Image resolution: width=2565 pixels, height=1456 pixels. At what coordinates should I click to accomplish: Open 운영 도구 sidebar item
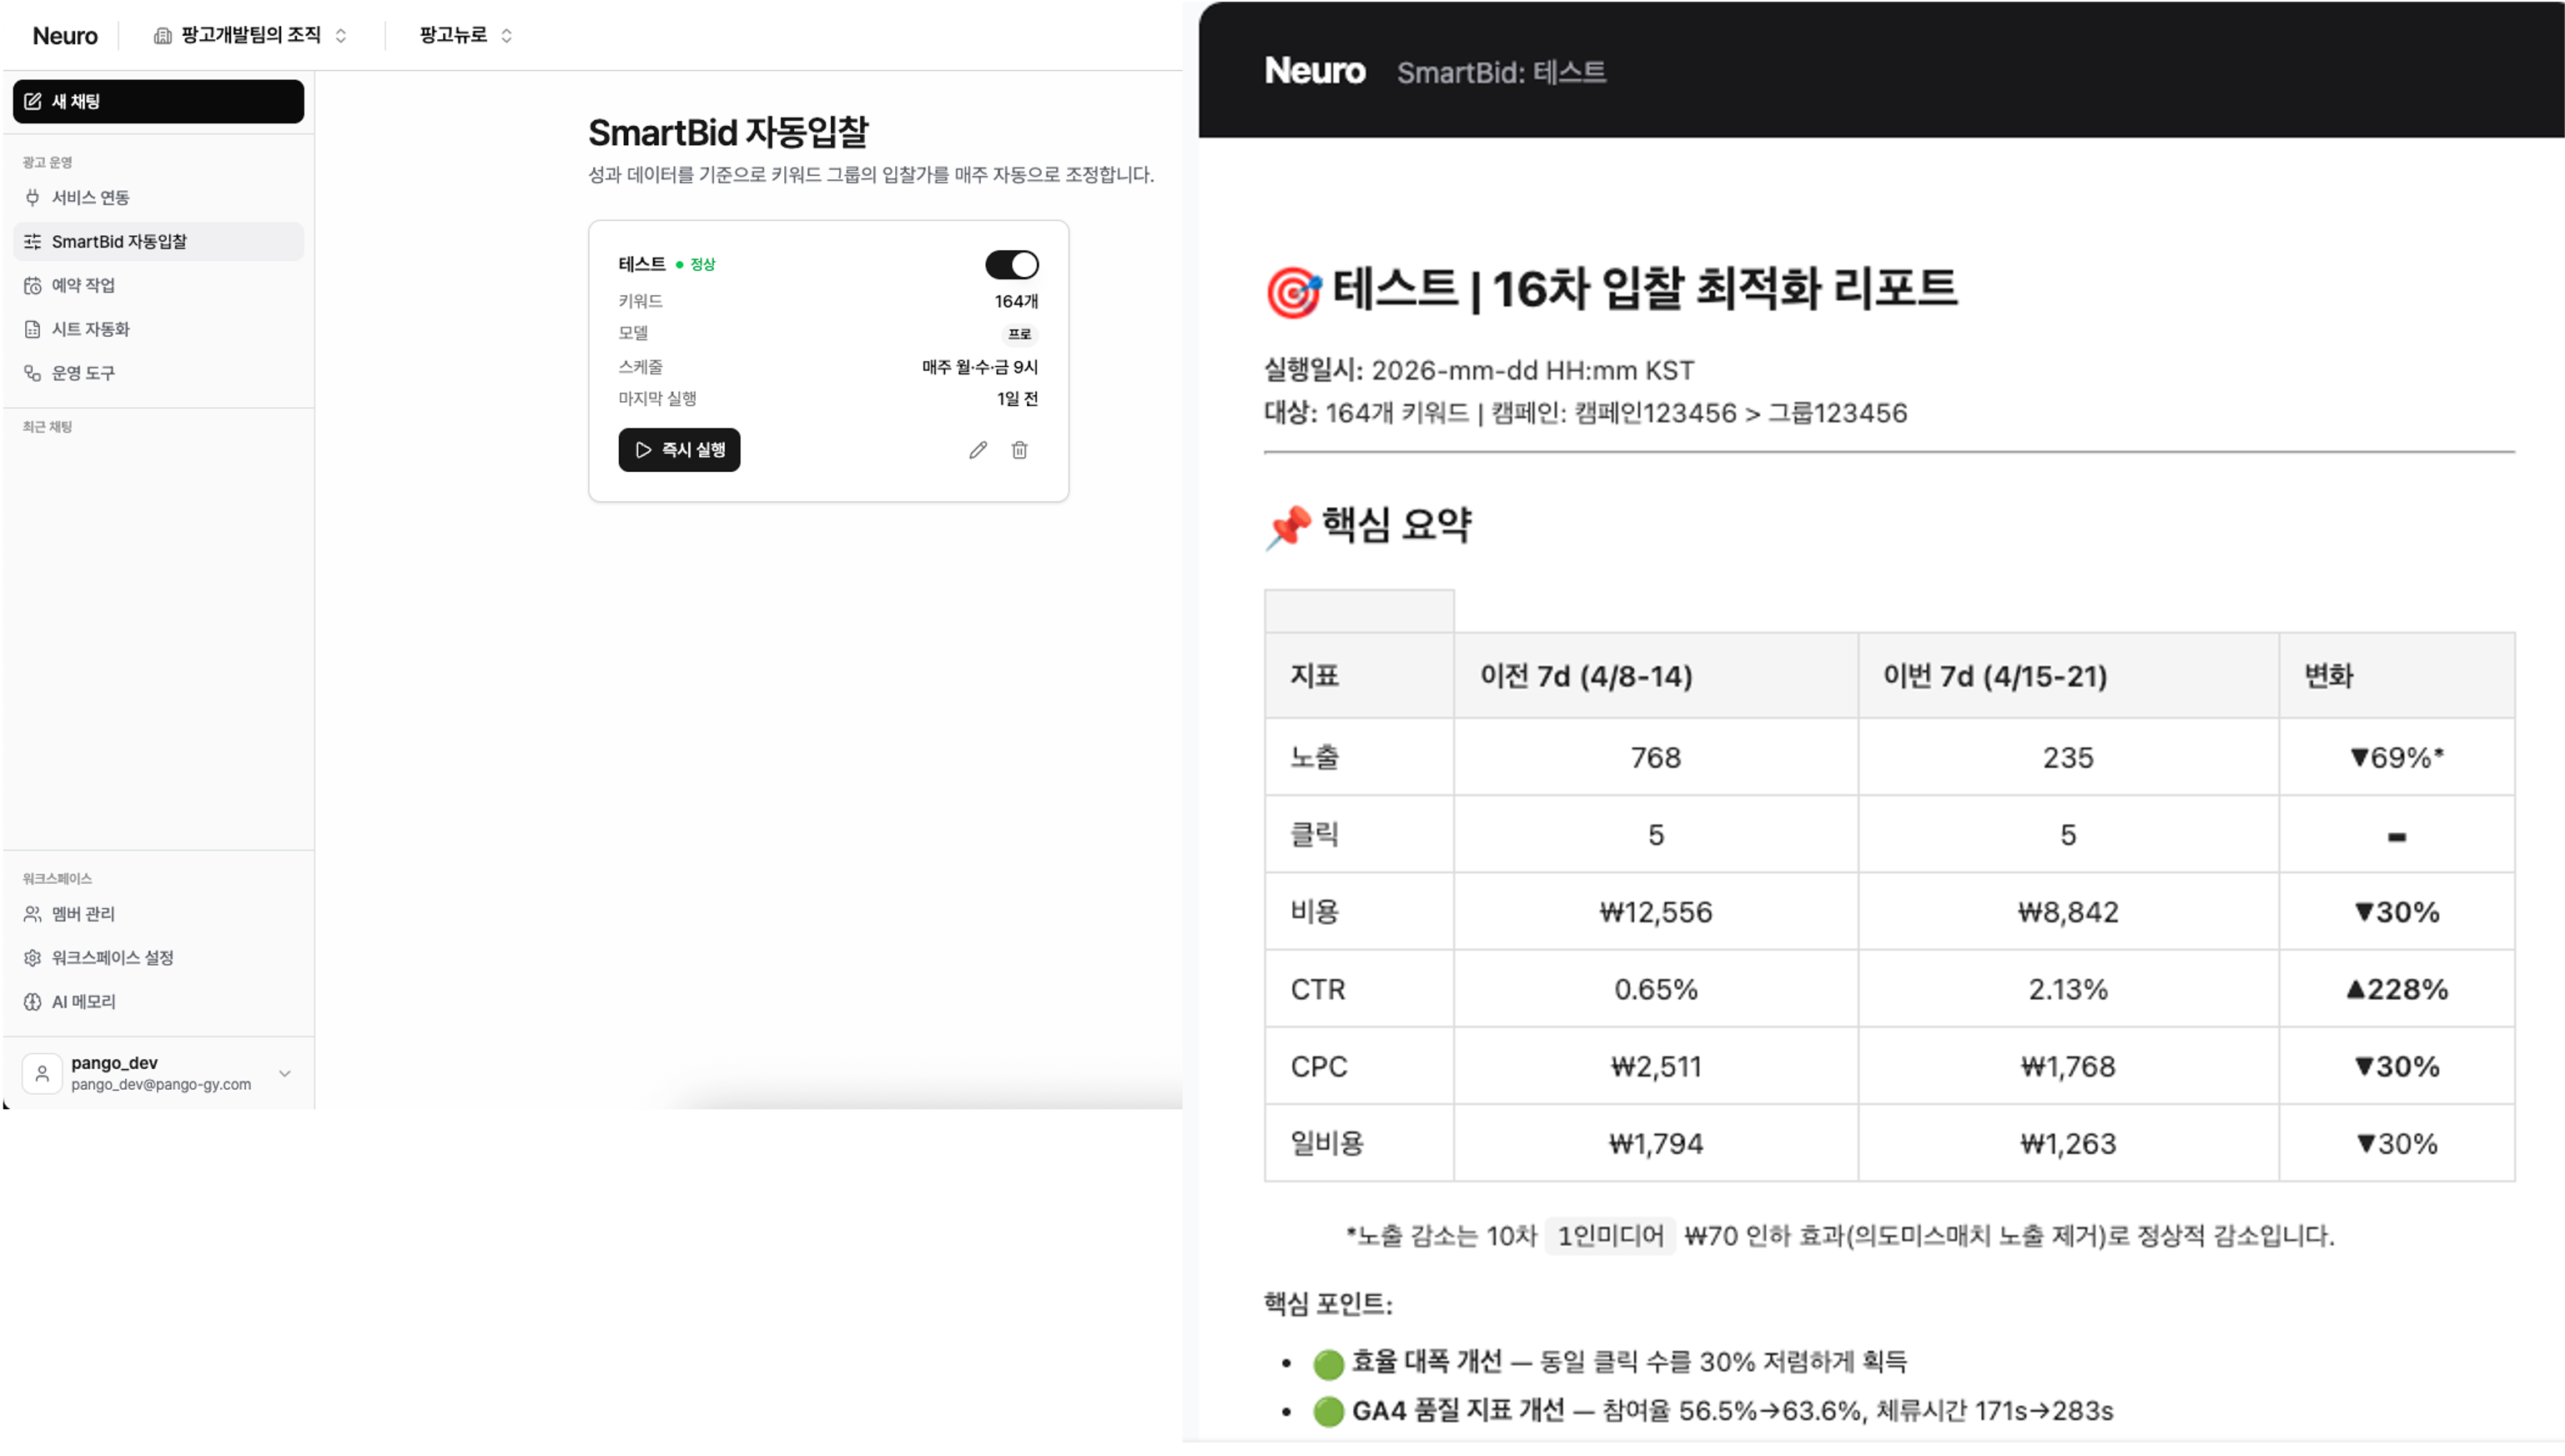point(158,373)
